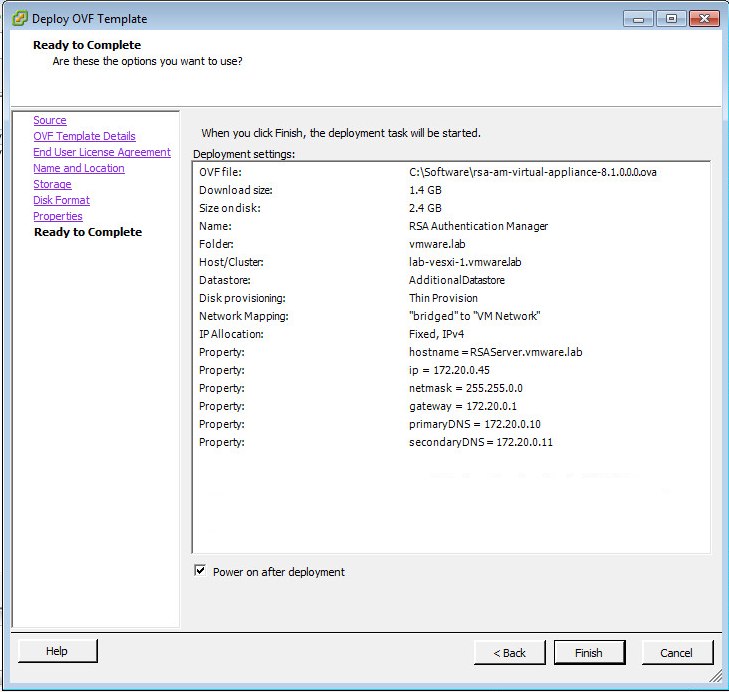Click the Download size 1.4 GB value
Image resolution: width=729 pixels, height=692 pixels.
coord(425,190)
